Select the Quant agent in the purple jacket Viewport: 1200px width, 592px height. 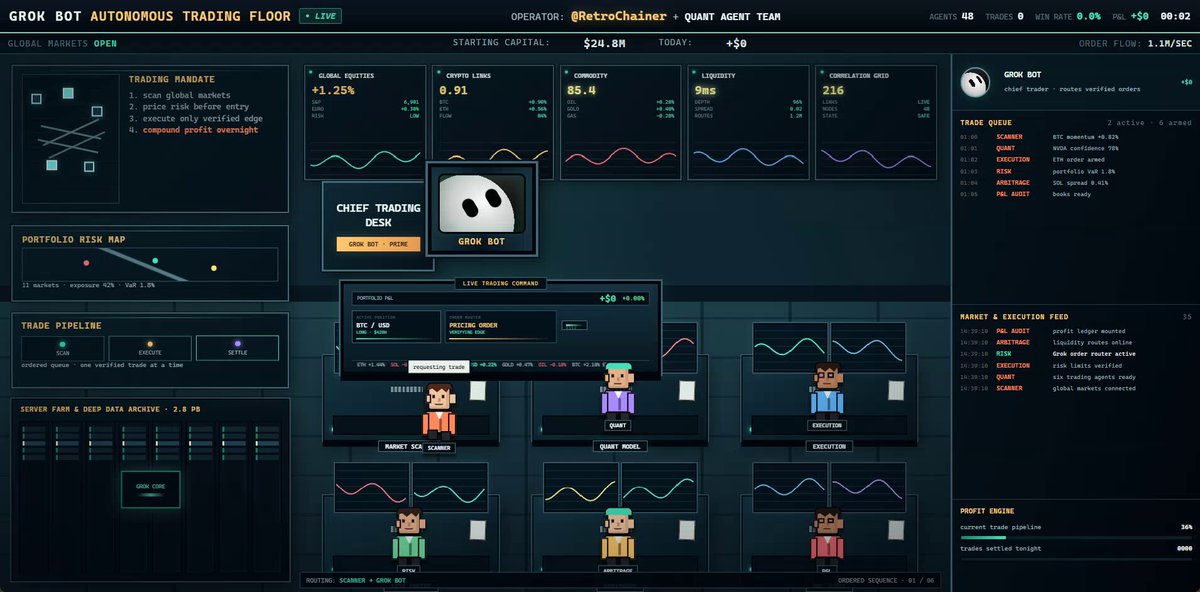click(x=618, y=390)
